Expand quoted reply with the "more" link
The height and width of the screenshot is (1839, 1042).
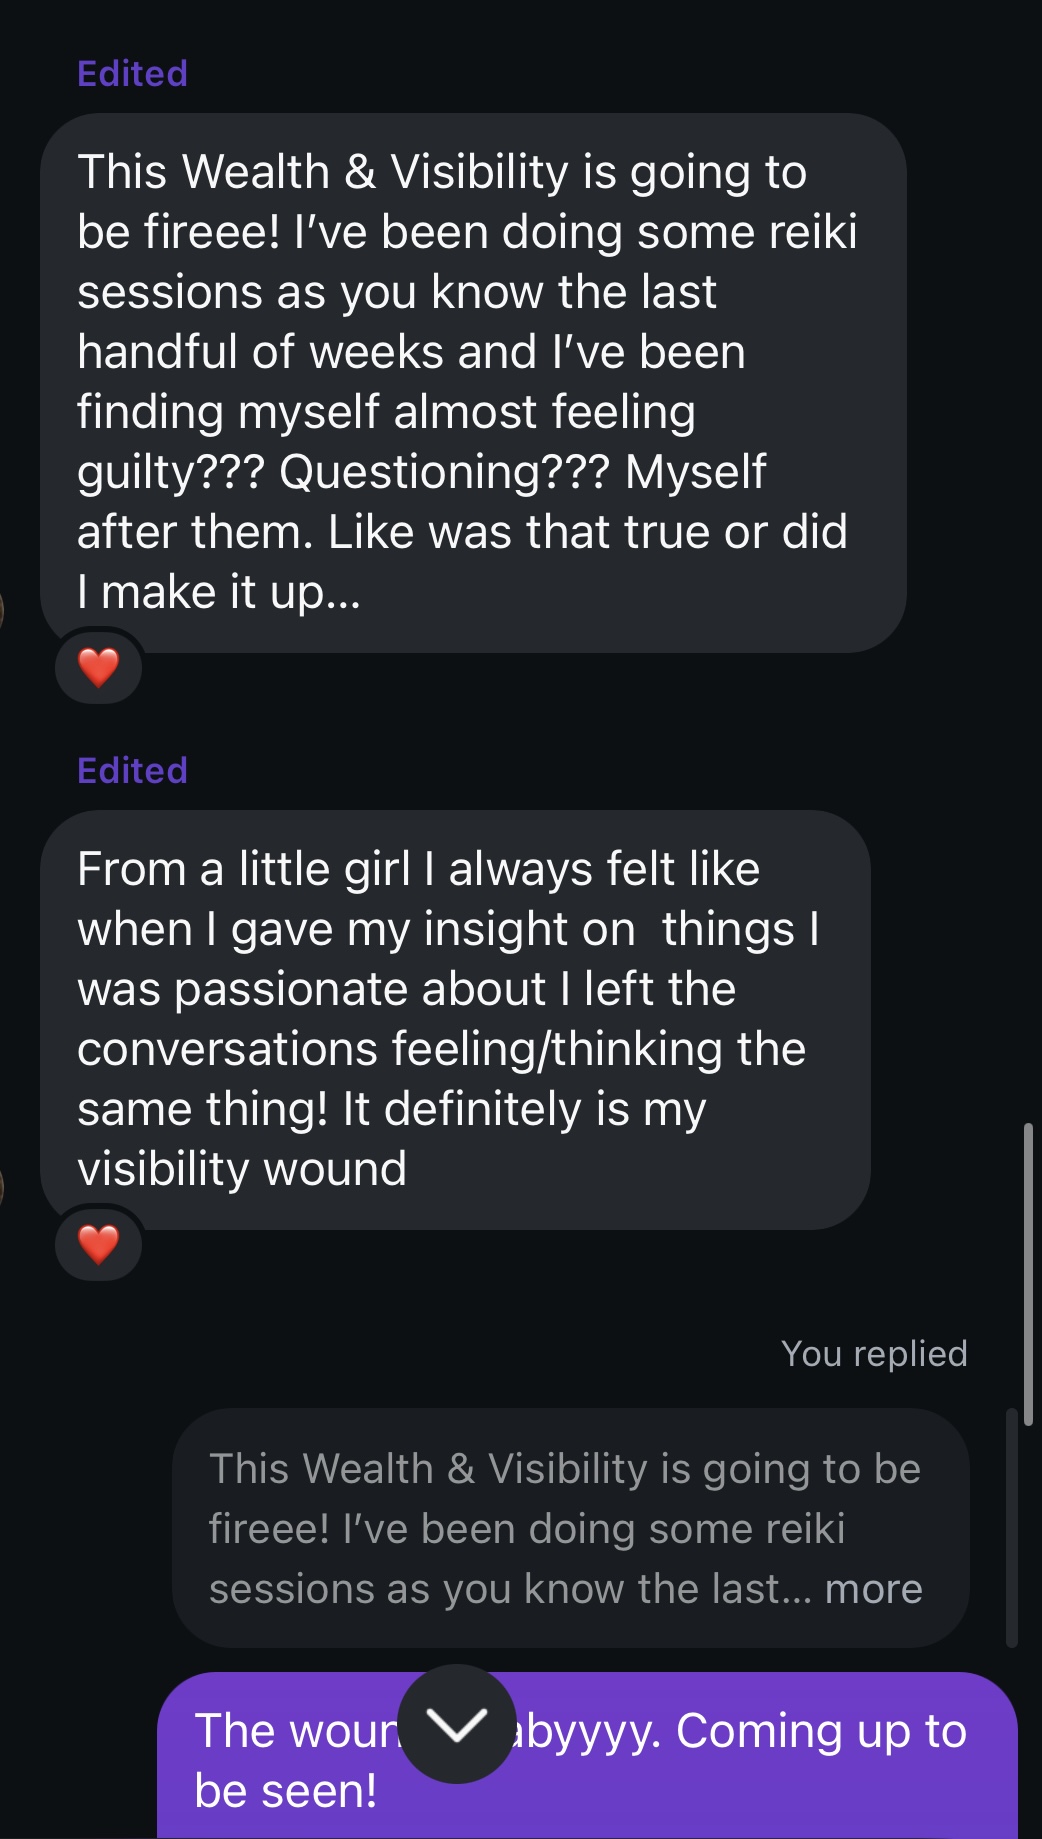(x=873, y=1589)
